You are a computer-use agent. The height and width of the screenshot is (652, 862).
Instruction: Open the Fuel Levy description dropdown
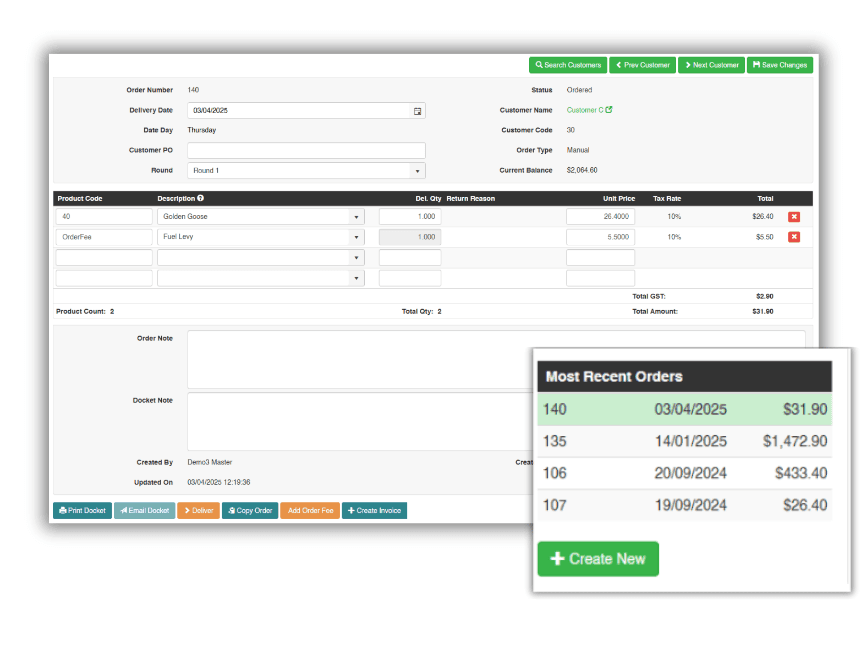357,236
